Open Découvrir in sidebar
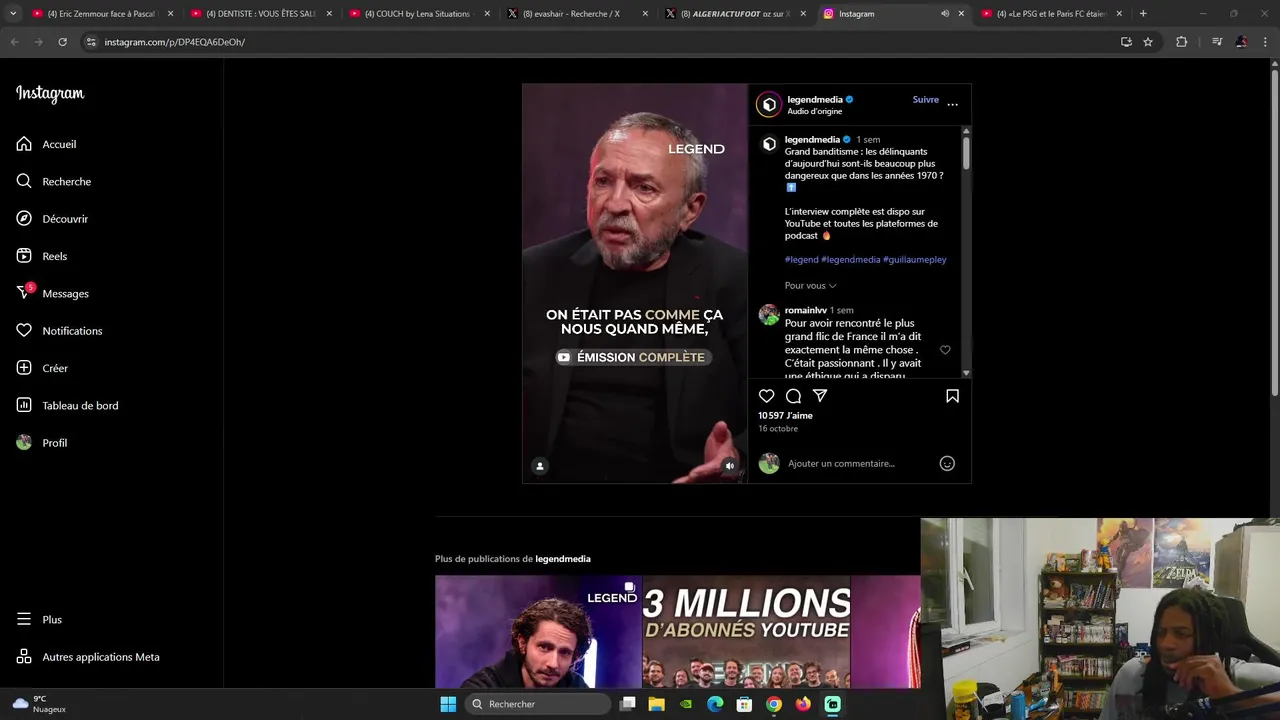The width and height of the screenshot is (1280, 720). (x=52, y=219)
